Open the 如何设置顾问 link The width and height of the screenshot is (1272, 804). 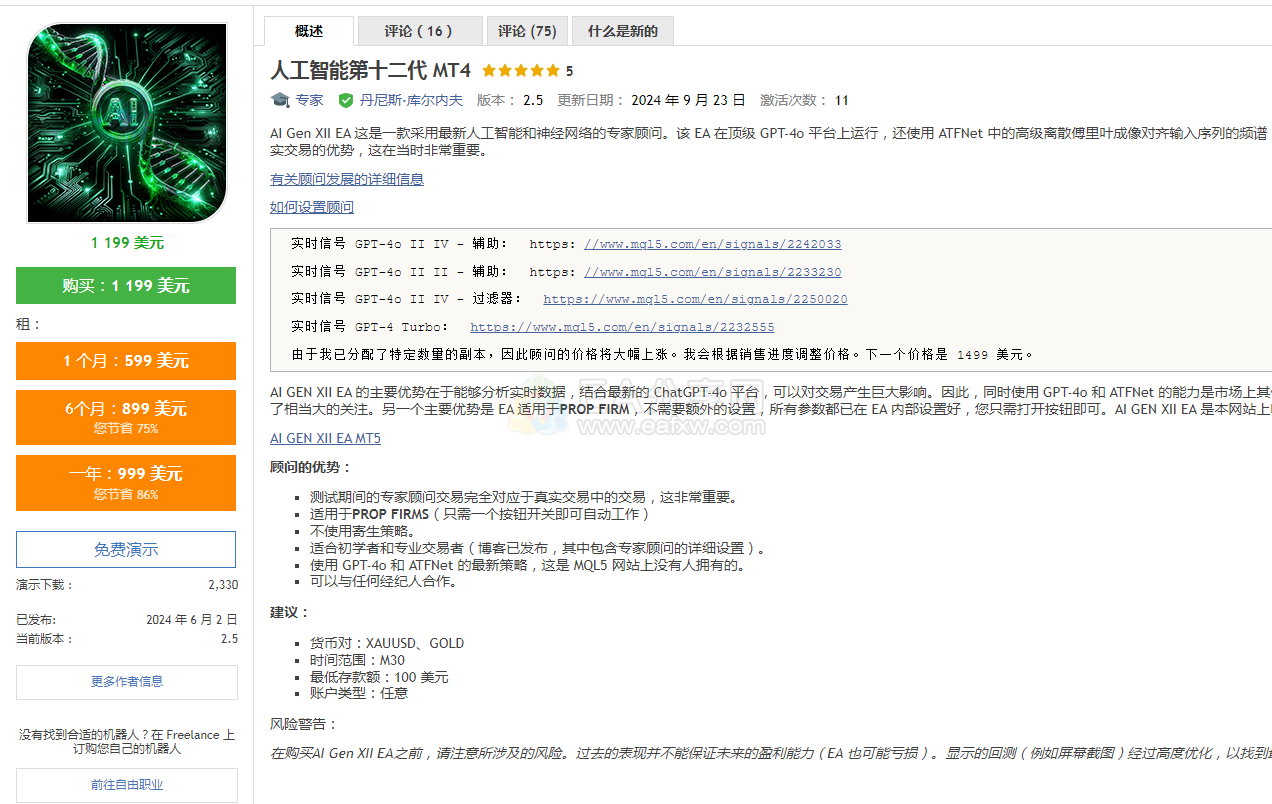[312, 207]
